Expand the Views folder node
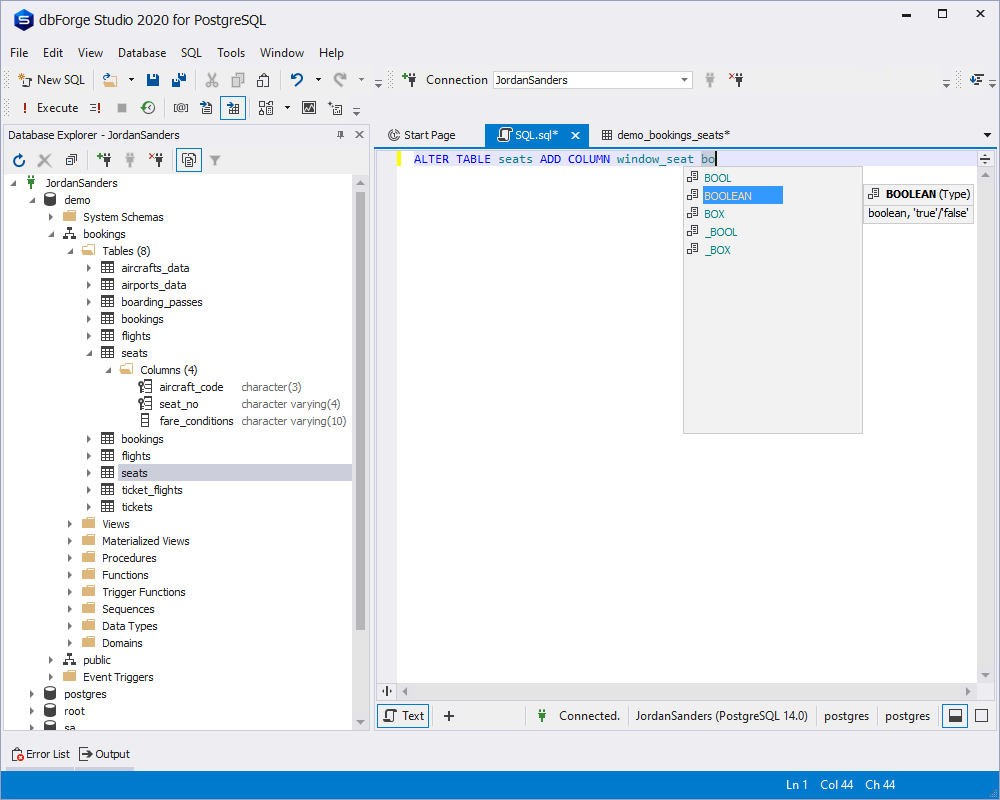Image resolution: width=1000 pixels, height=800 pixels. (69, 523)
